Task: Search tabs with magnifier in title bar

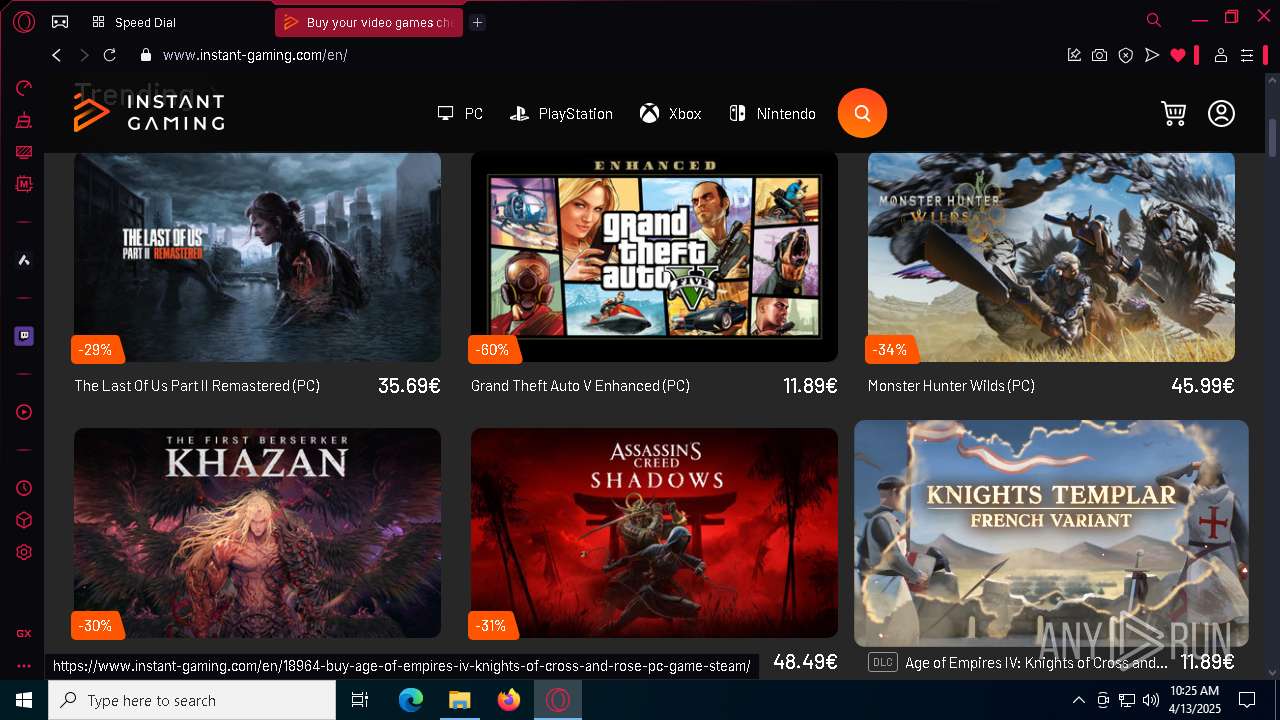Action: (1153, 19)
